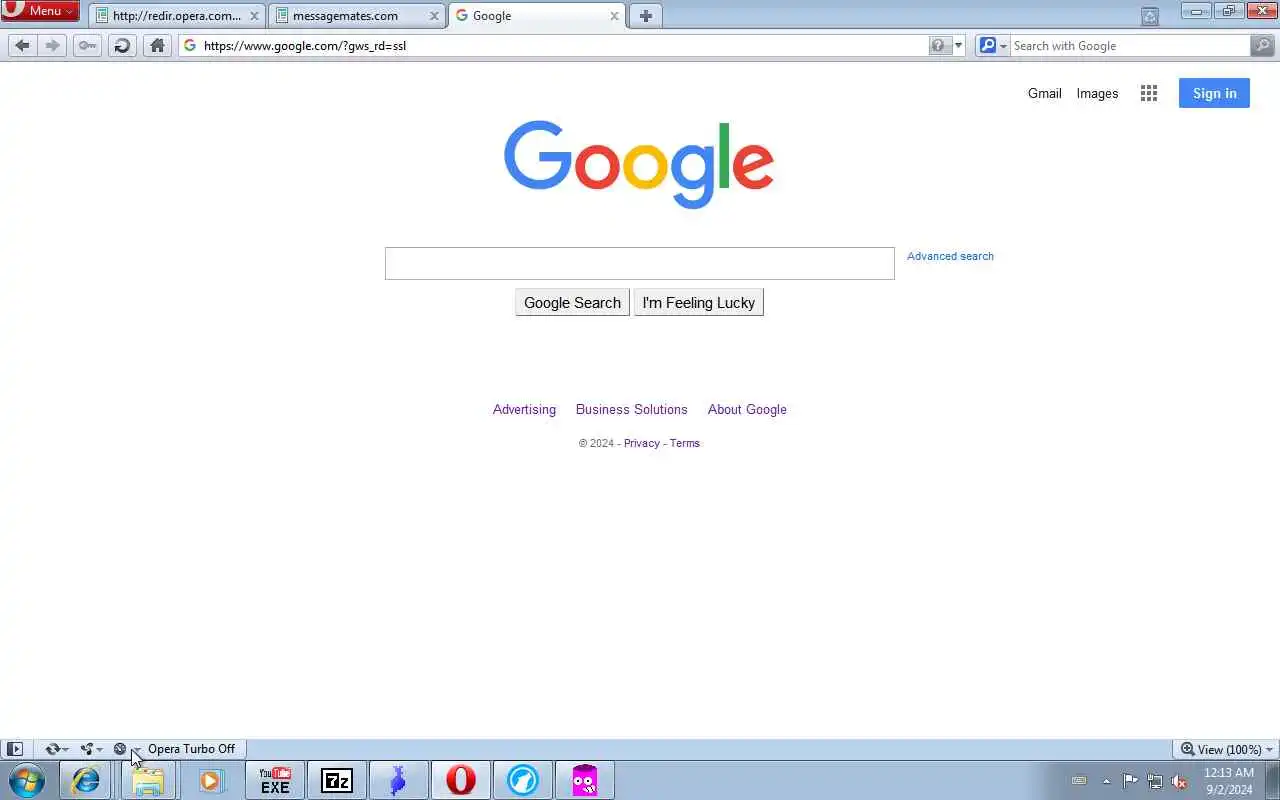This screenshot has width=1280, height=800.
Task: Open the Windows Start menu
Action: pos(26,780)
